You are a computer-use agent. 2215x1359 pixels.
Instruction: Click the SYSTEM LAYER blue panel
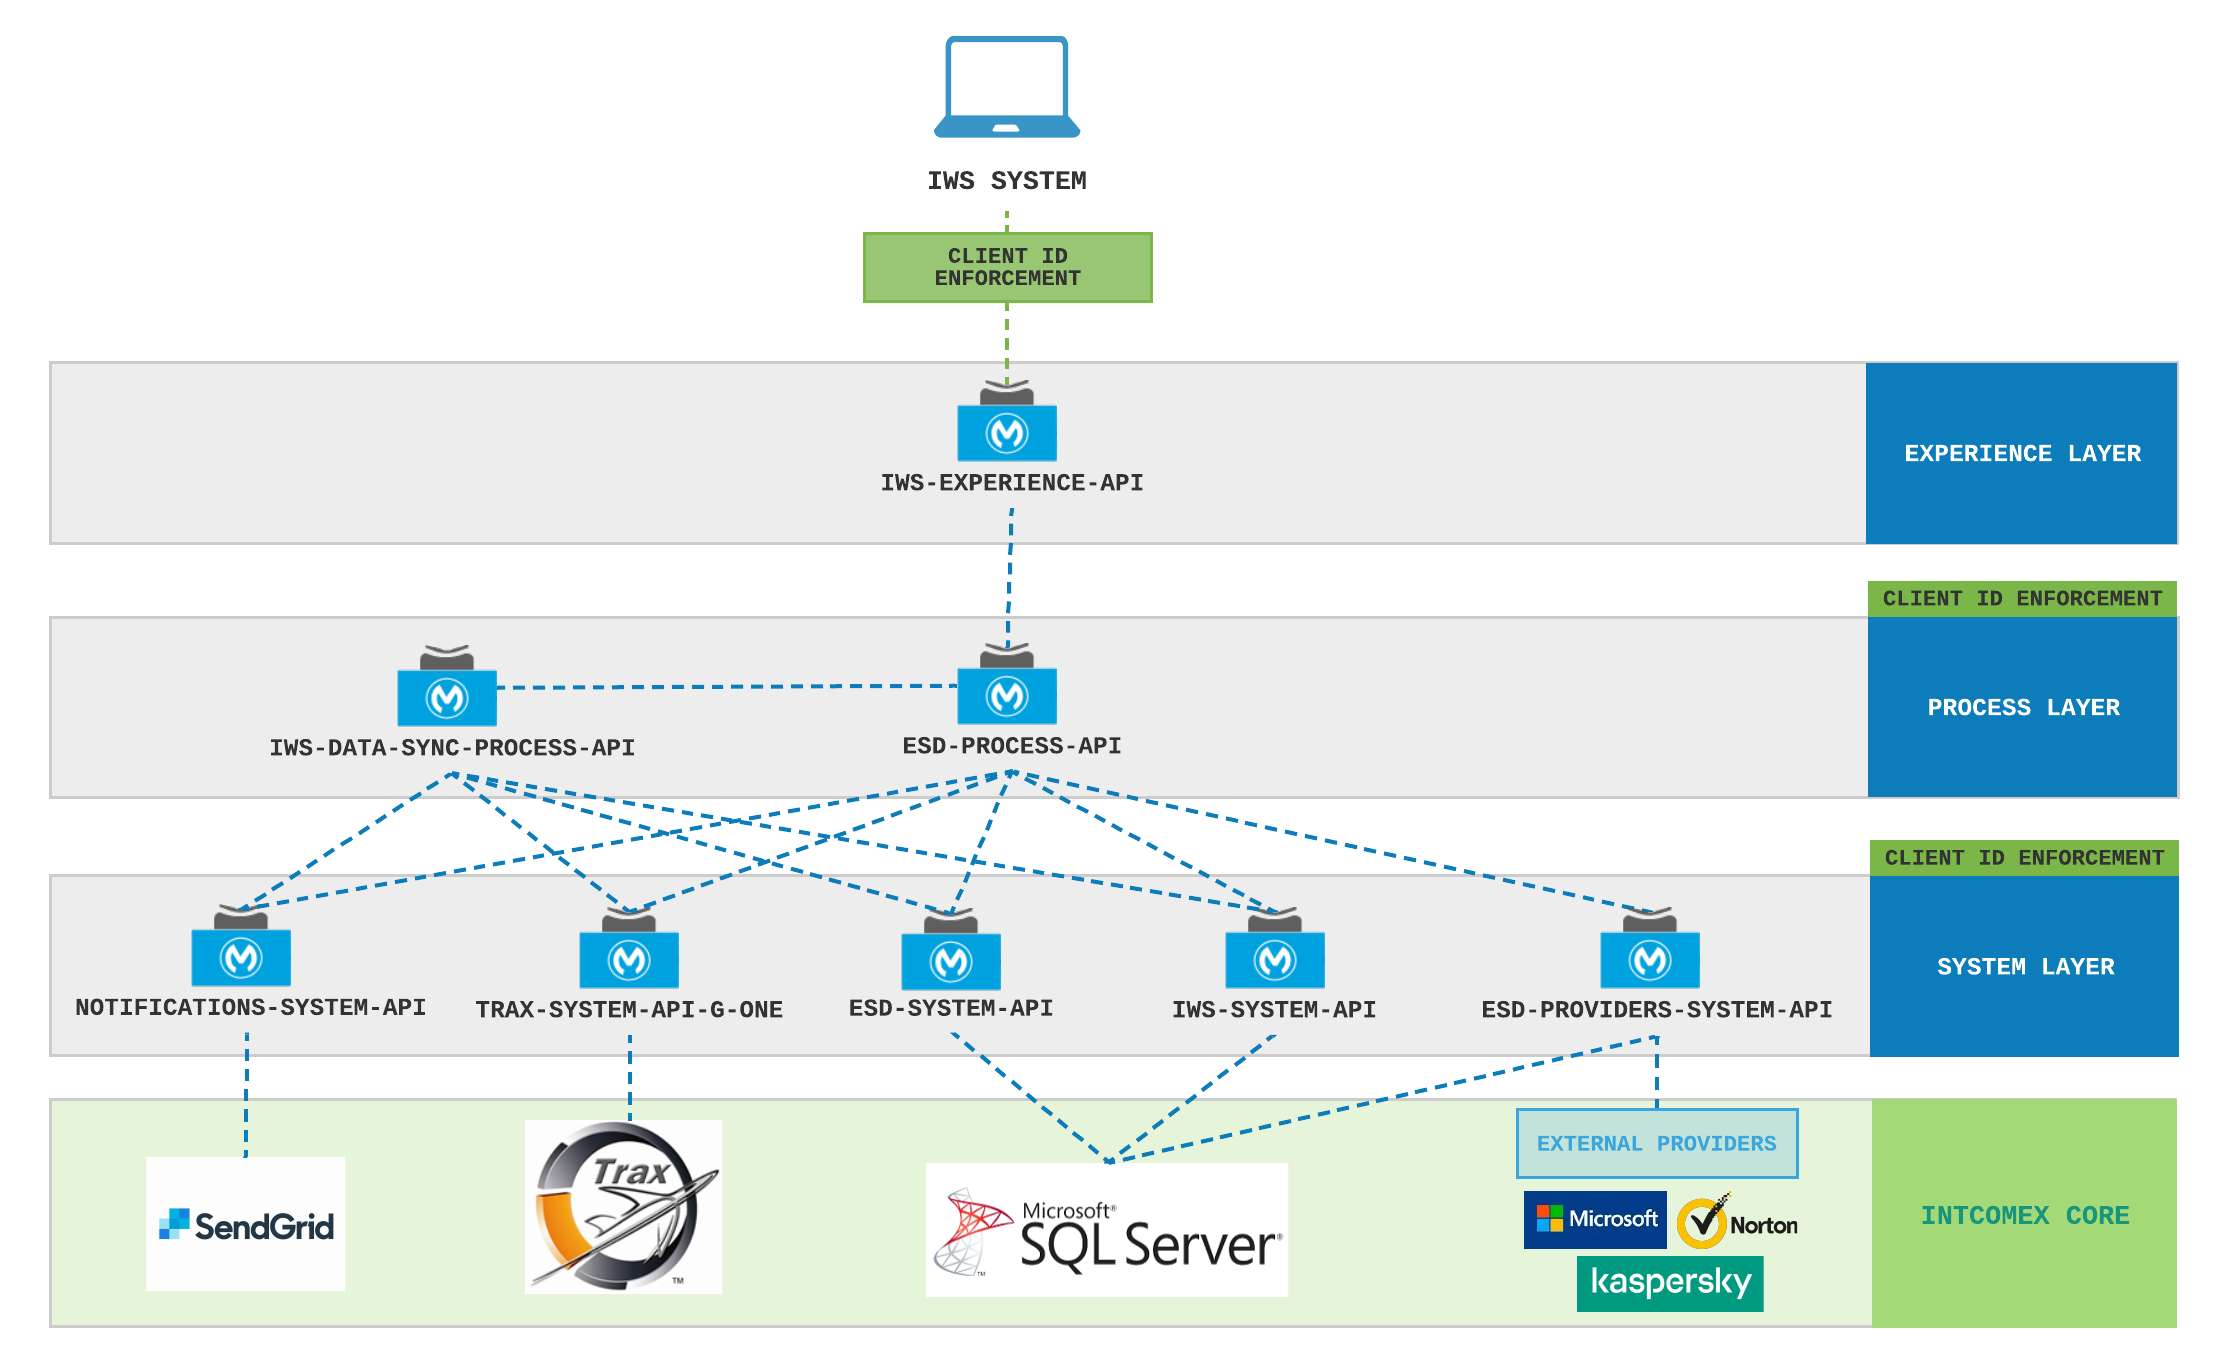coord(2025,966)
